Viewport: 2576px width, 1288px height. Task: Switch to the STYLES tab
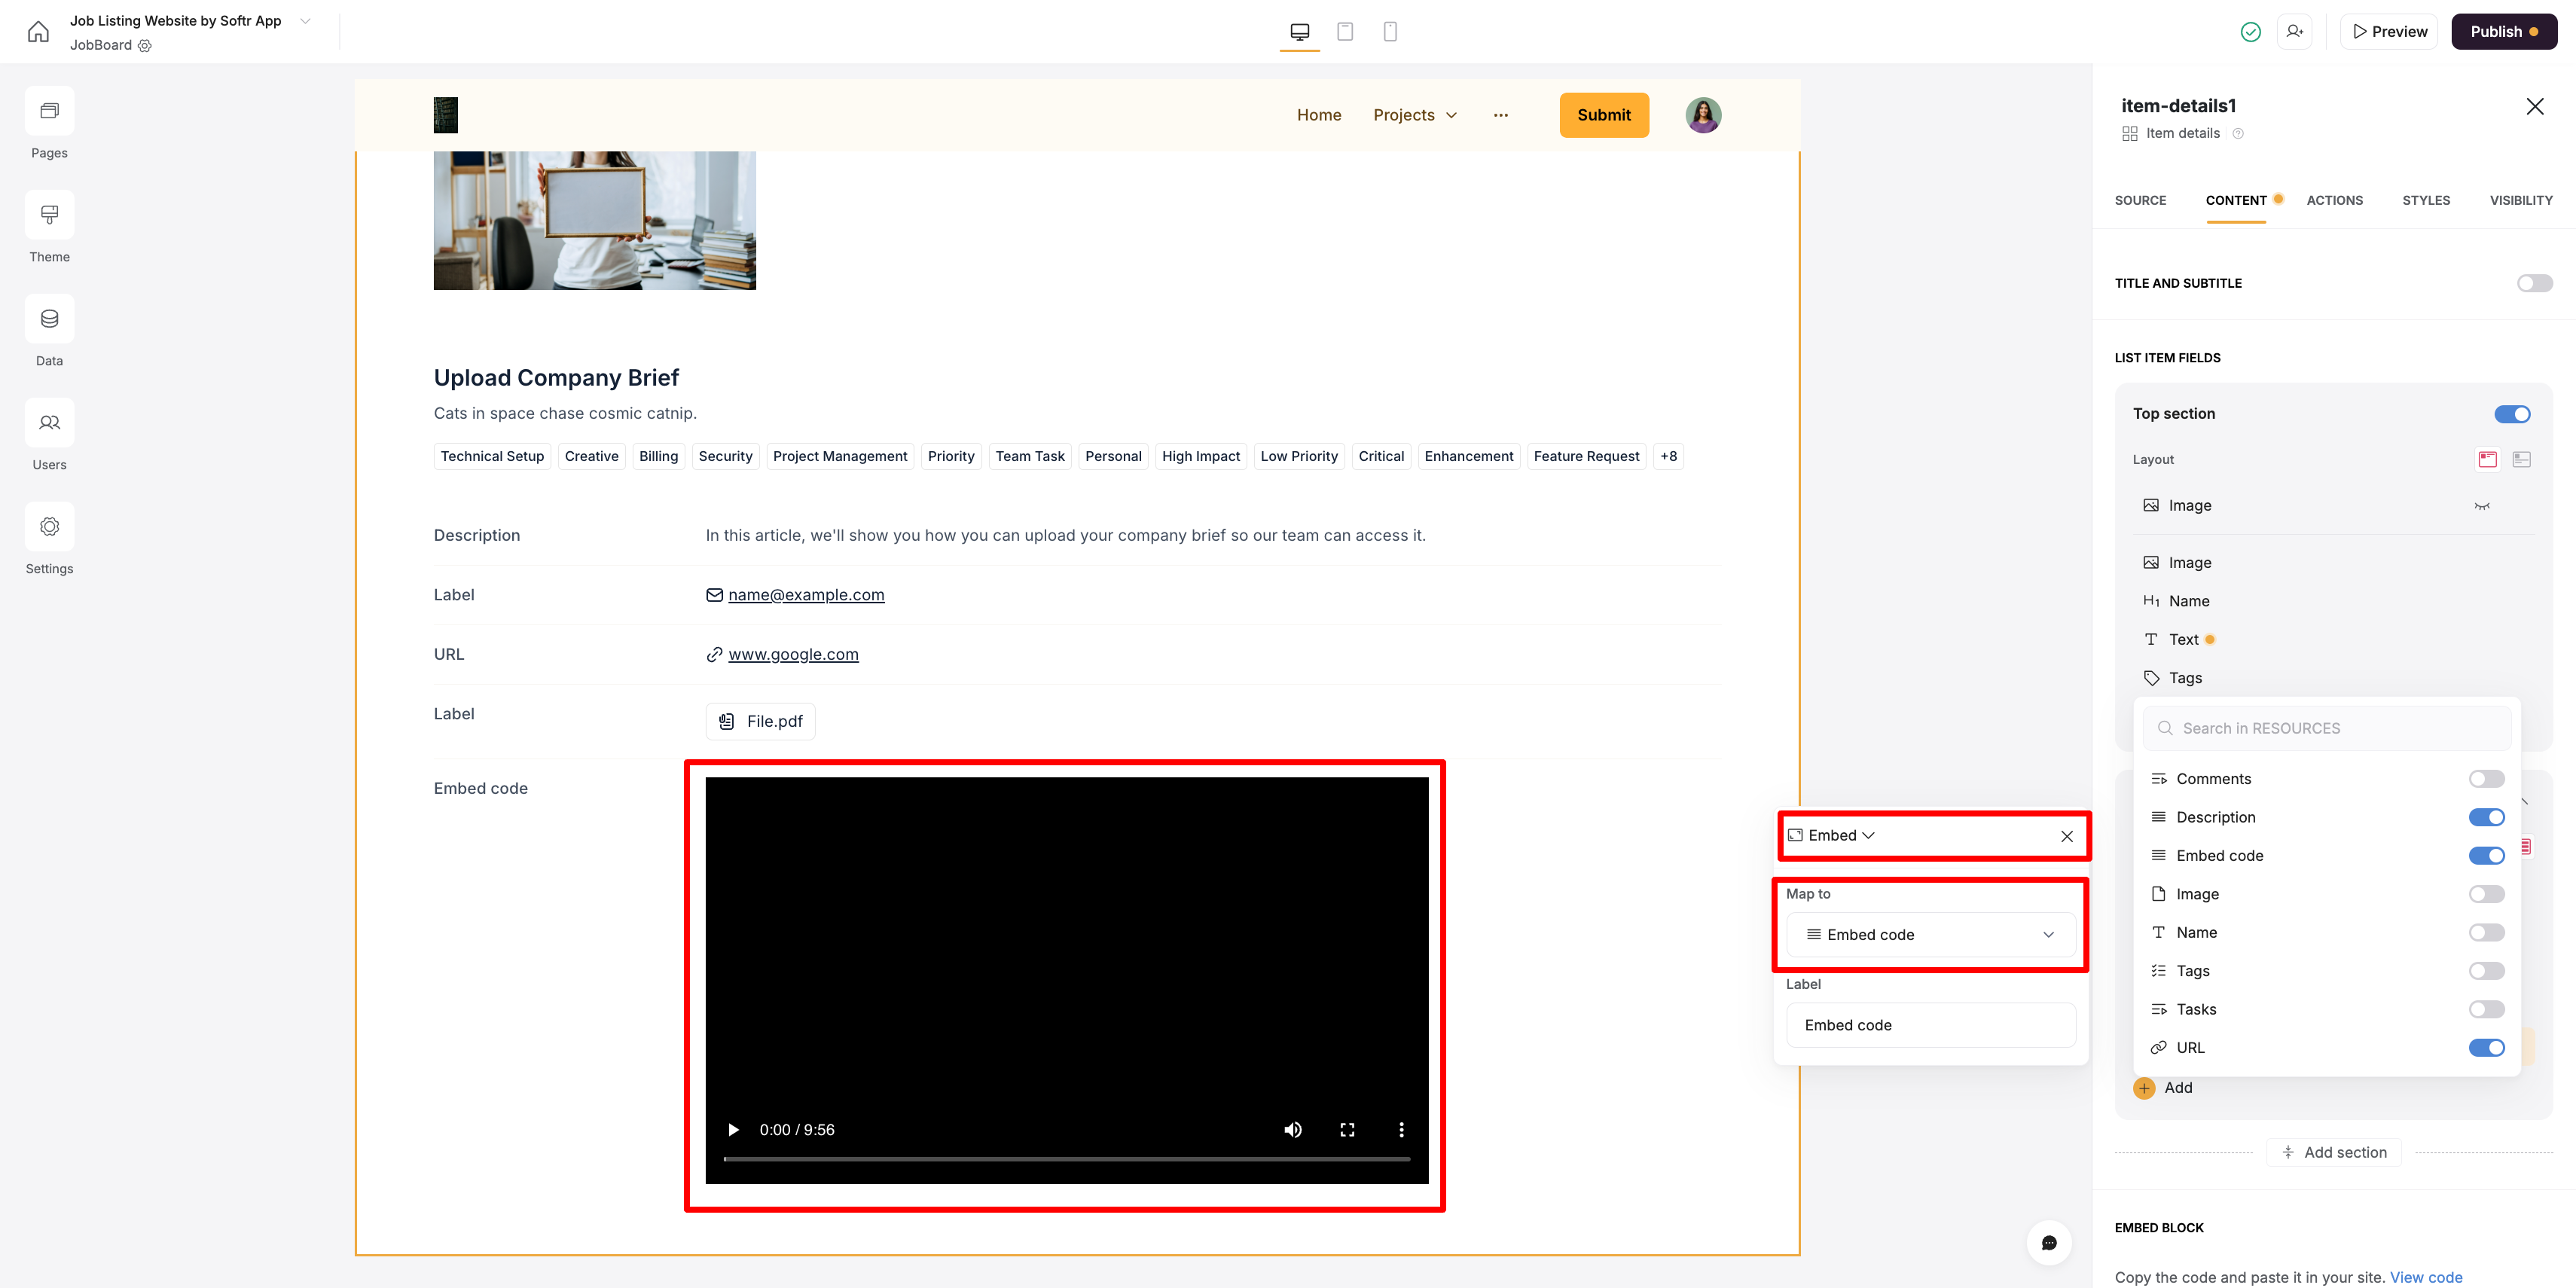point(2425,200)
